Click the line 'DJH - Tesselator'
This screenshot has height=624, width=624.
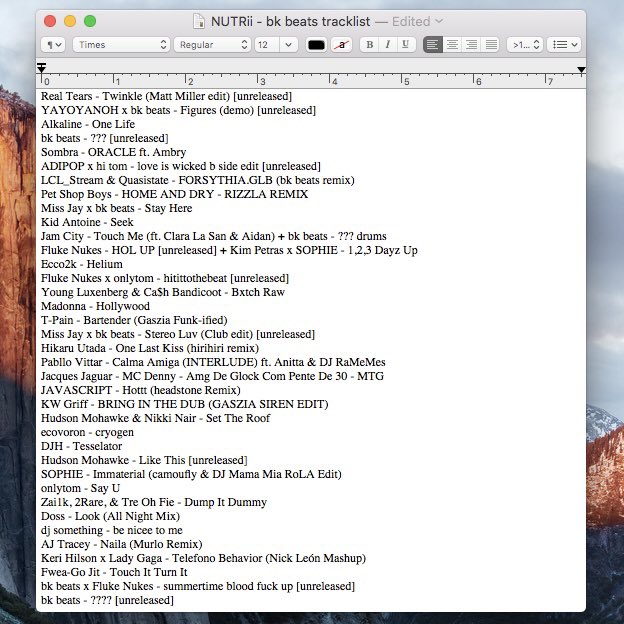pos(82,446)
